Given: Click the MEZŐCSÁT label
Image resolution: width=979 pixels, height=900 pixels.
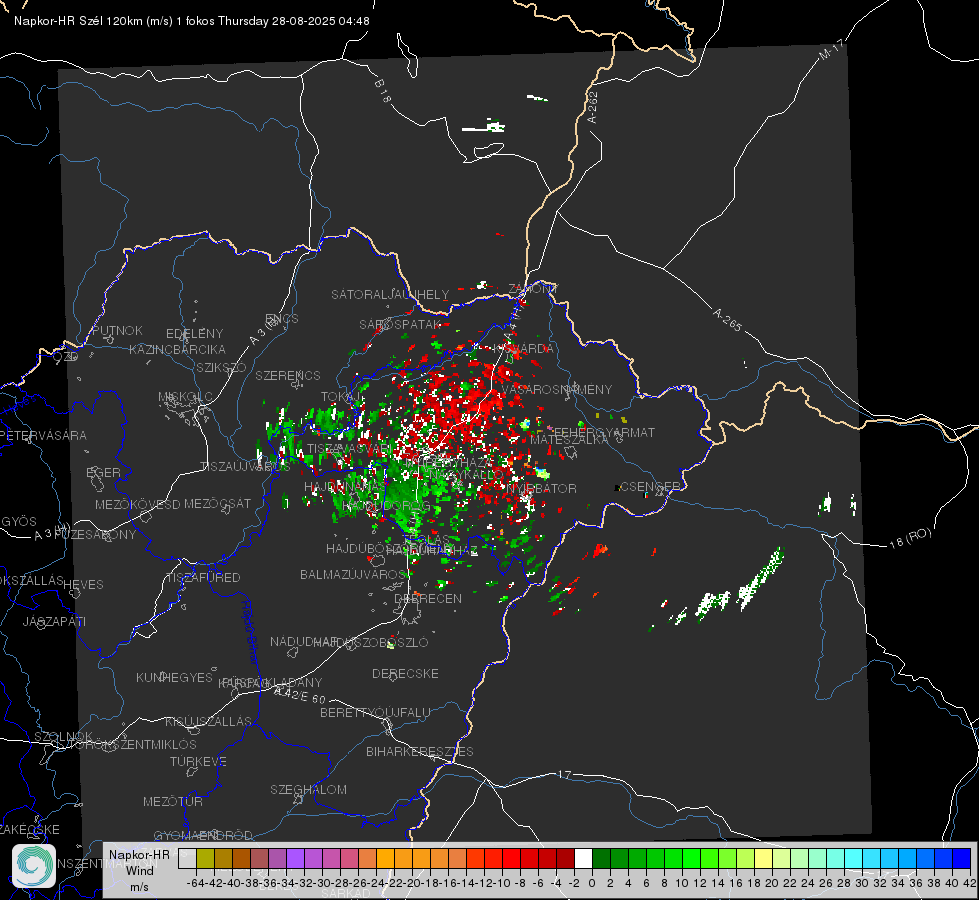Looking at the screenshot, I should [x=217, y=503].
